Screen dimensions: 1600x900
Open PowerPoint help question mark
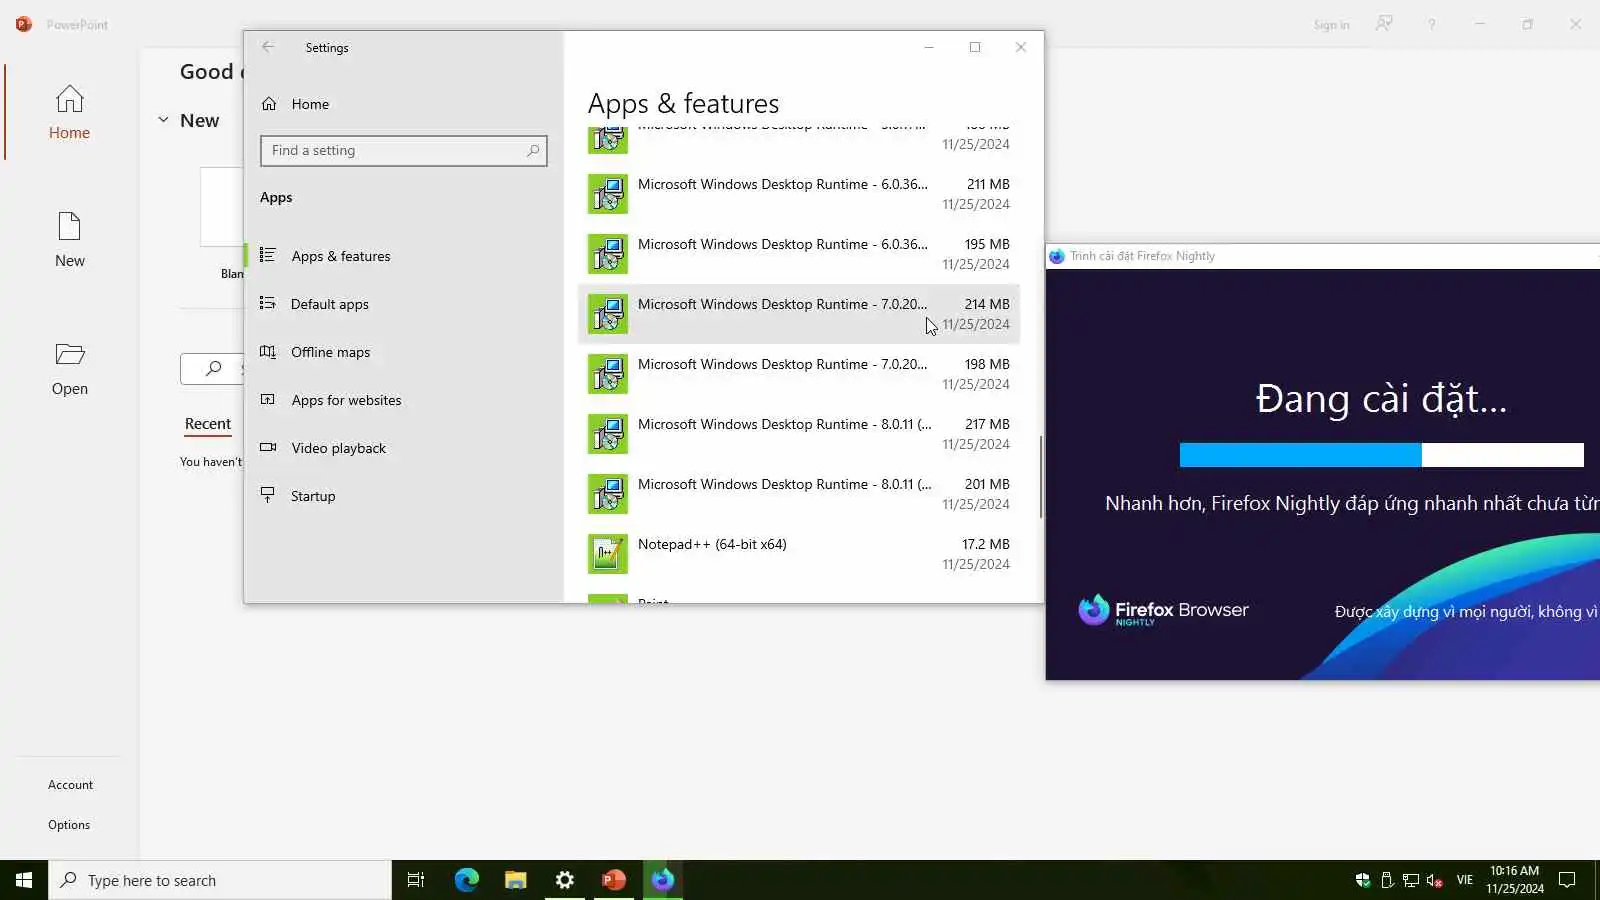[1432, 24]
